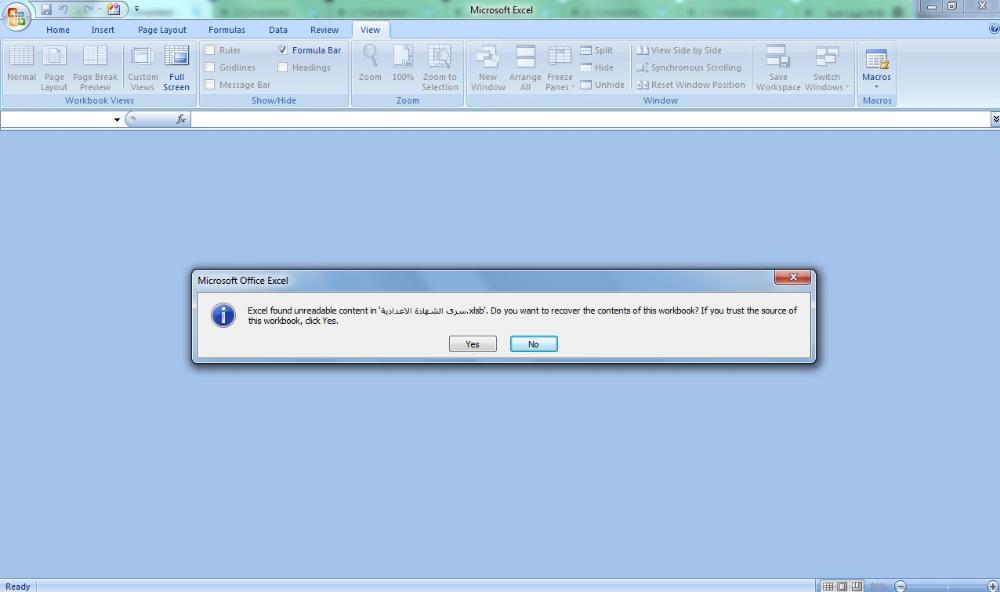Click zoom out minus button

pos(901,586)
